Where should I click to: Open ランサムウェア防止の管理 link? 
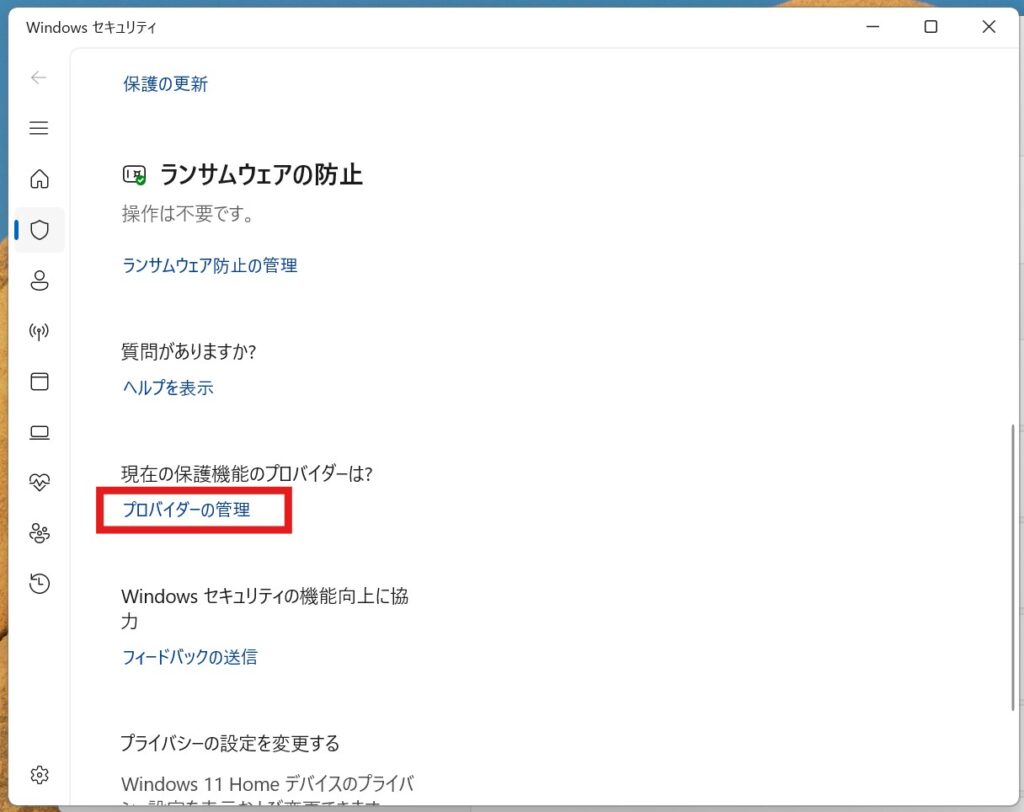(x=209, y=265)
